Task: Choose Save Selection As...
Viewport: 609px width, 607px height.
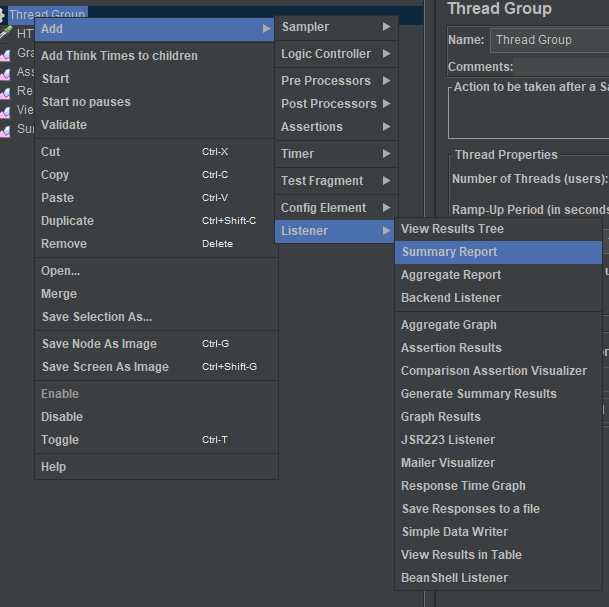Action: pyautogui.click(x=156, y=317)
